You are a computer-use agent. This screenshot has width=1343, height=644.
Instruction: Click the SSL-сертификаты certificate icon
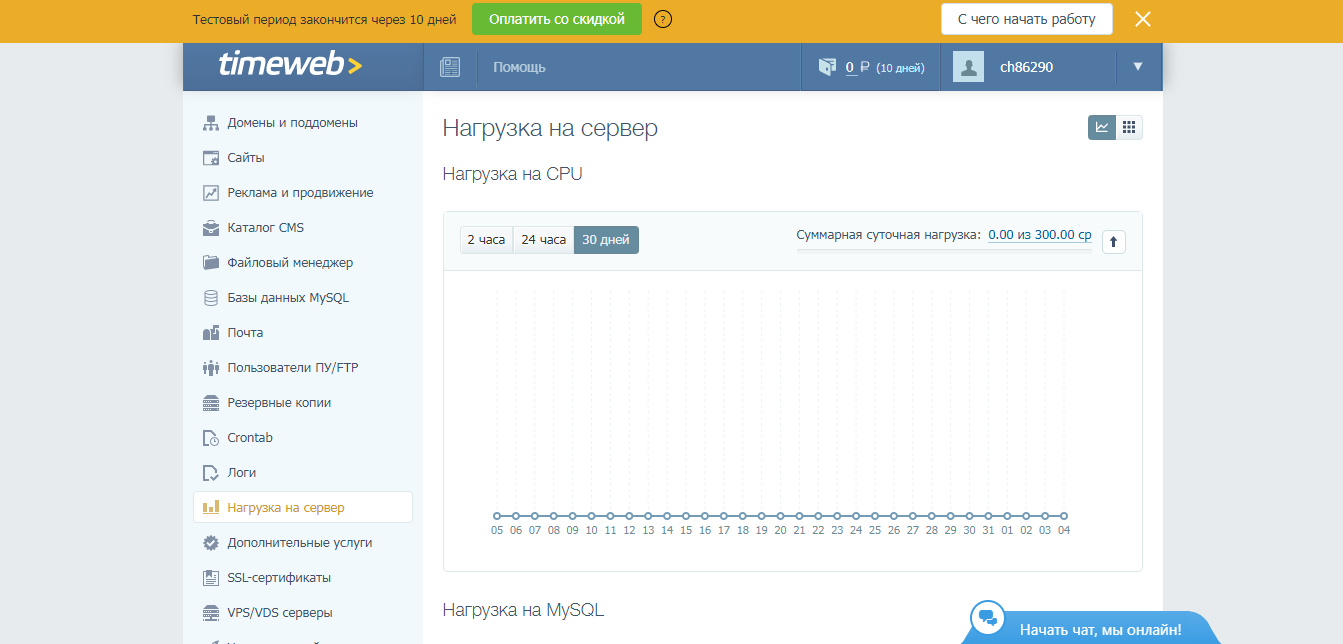210,578
